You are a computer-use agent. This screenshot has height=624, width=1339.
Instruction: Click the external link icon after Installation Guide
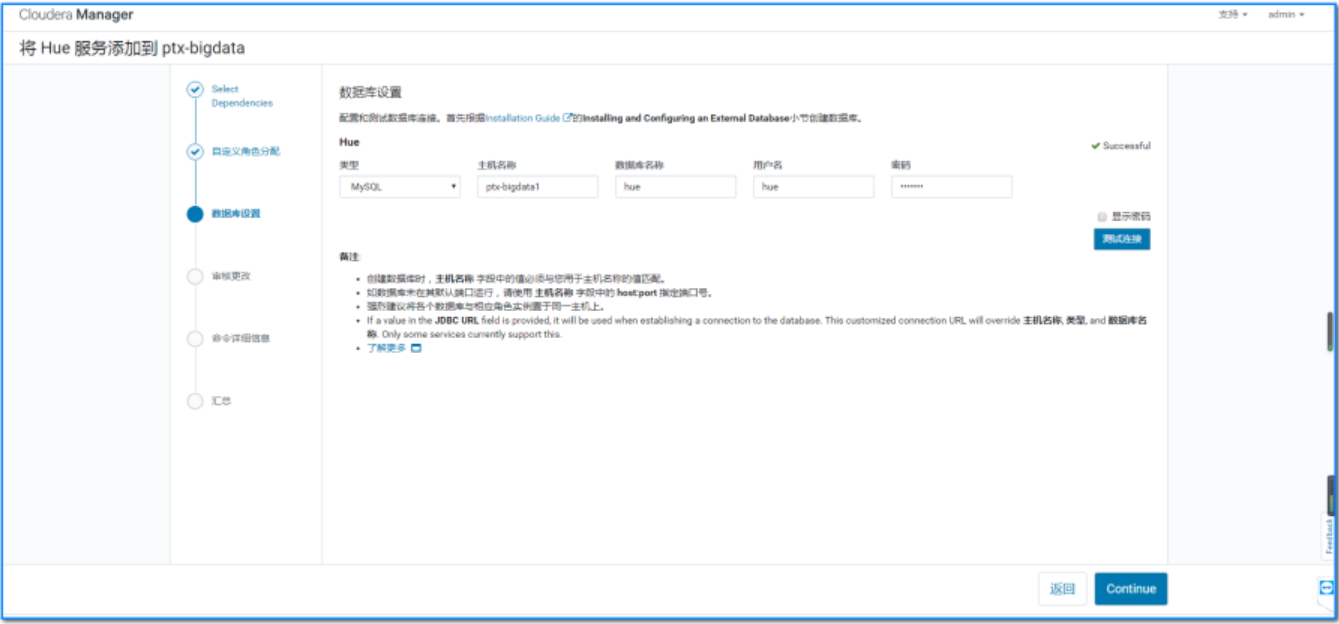click(x=567, y=118)
